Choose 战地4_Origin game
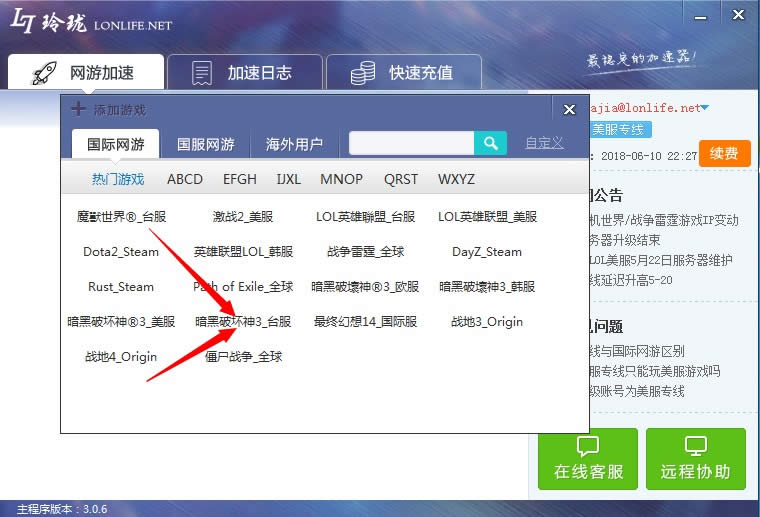This screenshot has height=517, width=760. coord(121,357)
